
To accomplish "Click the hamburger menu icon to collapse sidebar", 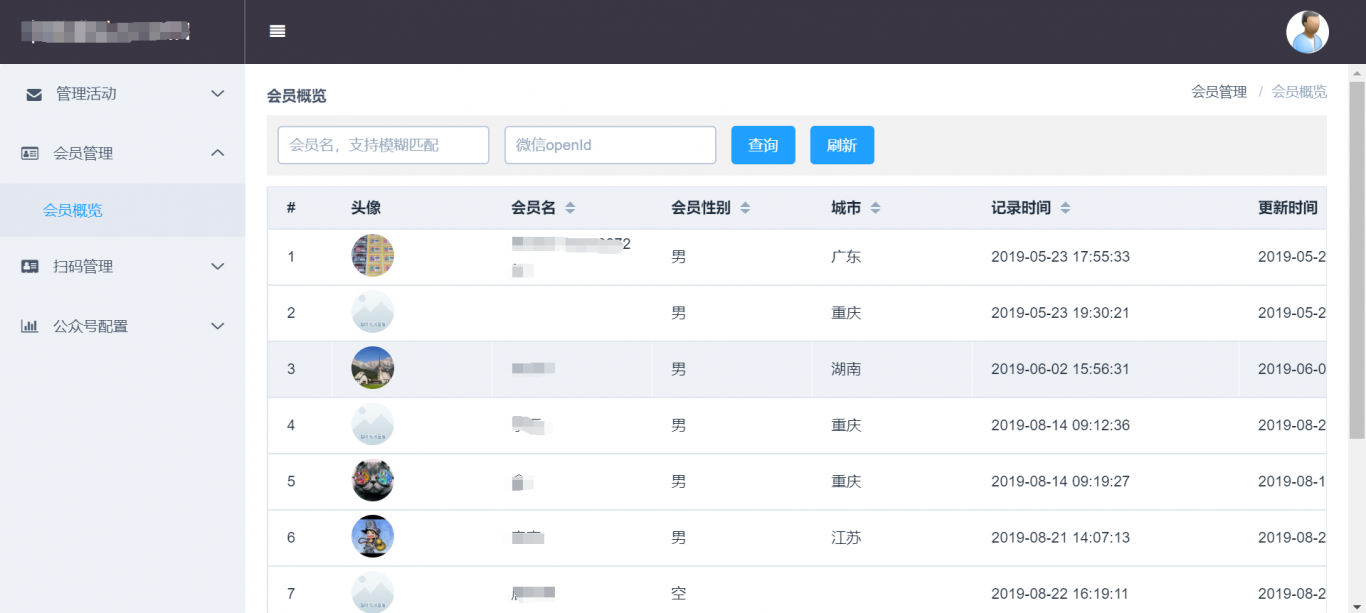I will (276, 31).
